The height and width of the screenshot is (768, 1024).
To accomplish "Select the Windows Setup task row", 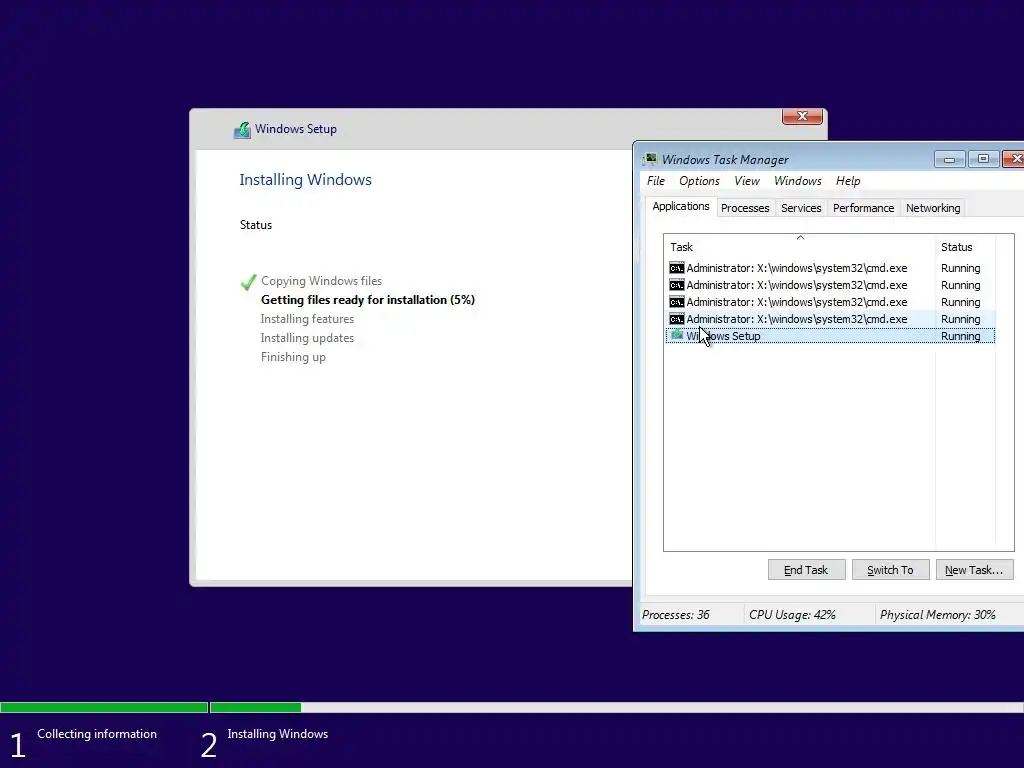I will [x=830, y=336].
